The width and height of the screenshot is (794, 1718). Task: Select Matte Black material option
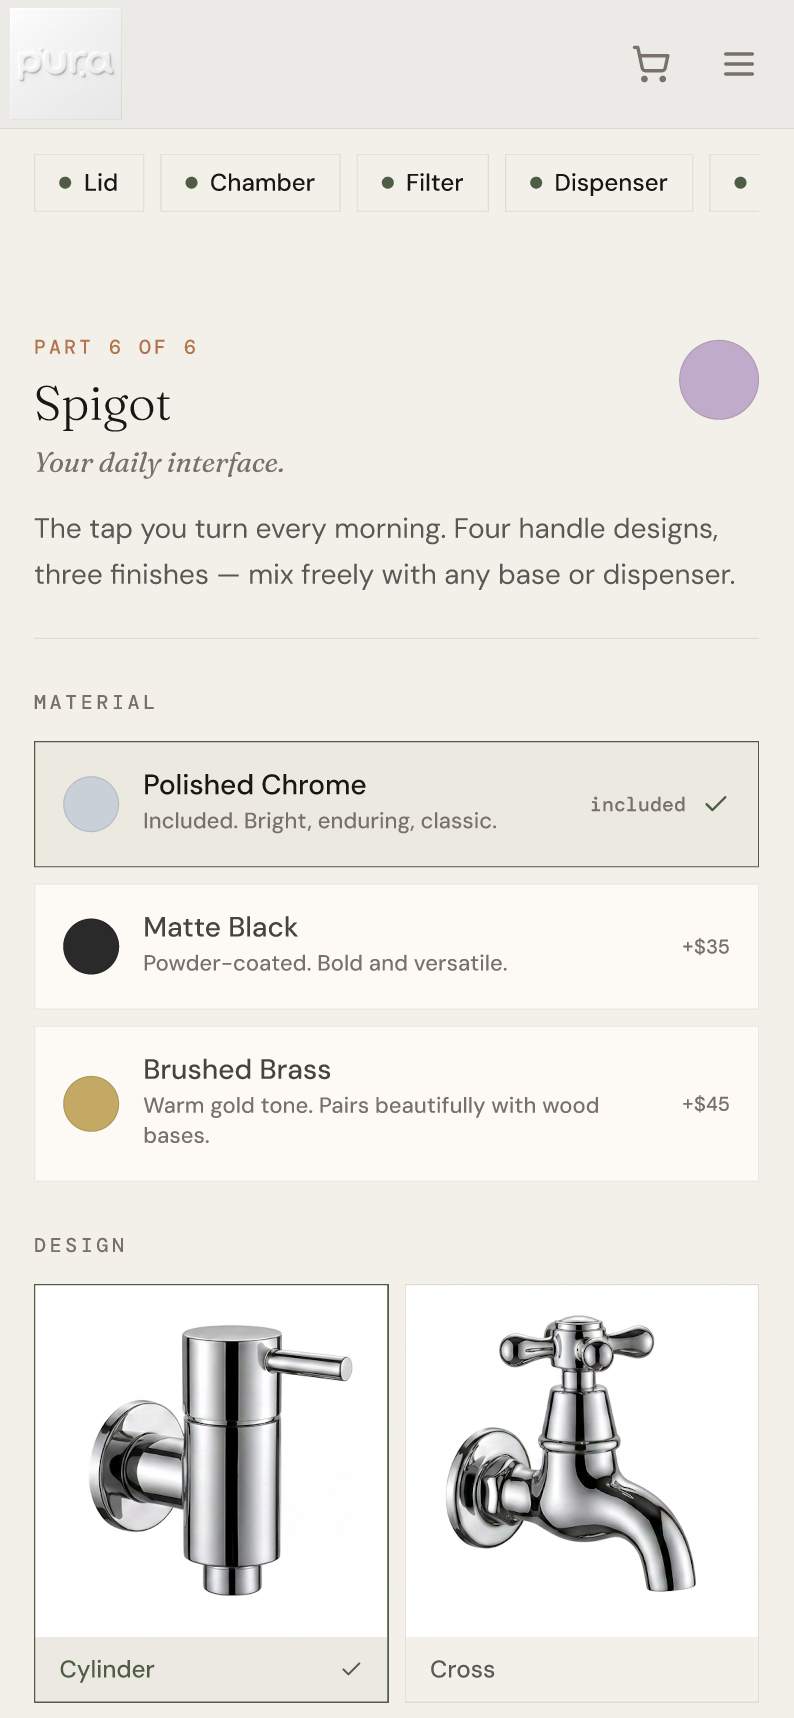tap(396, 946)
